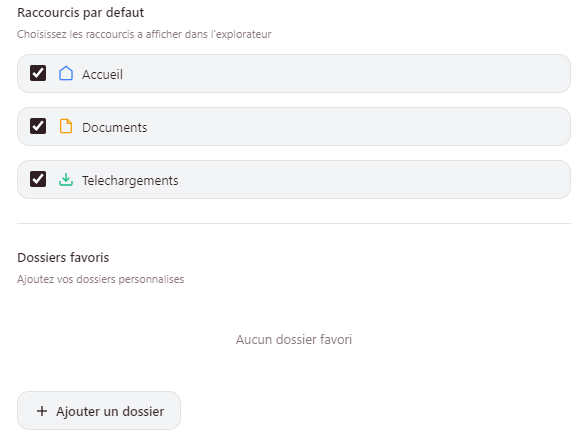Click the Documents label text
Screen dimensions: 588x445
tap(114, 127)
